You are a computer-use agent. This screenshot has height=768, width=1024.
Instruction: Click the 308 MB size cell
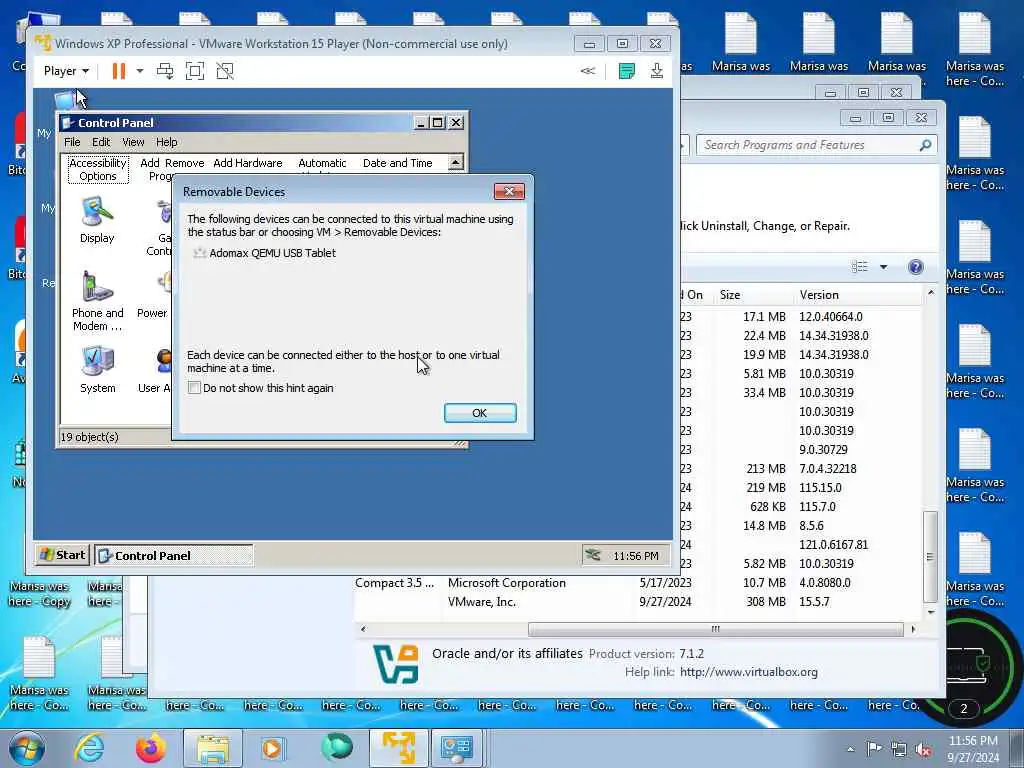click(766, 601)
